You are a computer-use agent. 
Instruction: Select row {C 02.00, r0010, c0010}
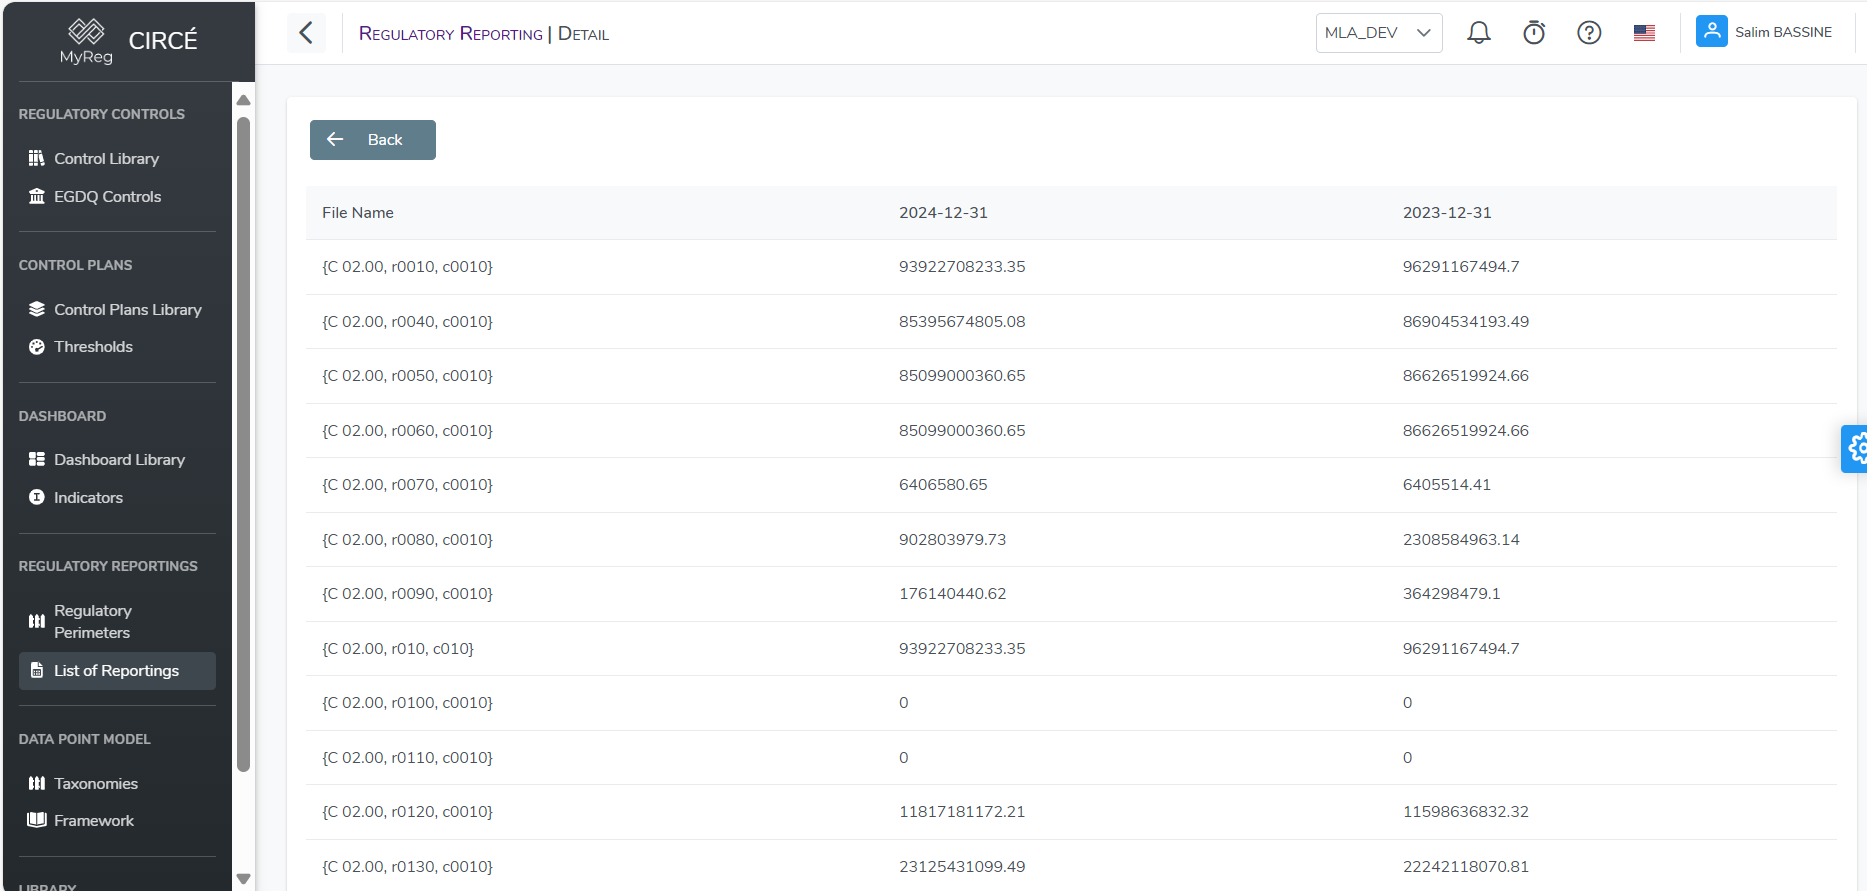click(1071, 267)
